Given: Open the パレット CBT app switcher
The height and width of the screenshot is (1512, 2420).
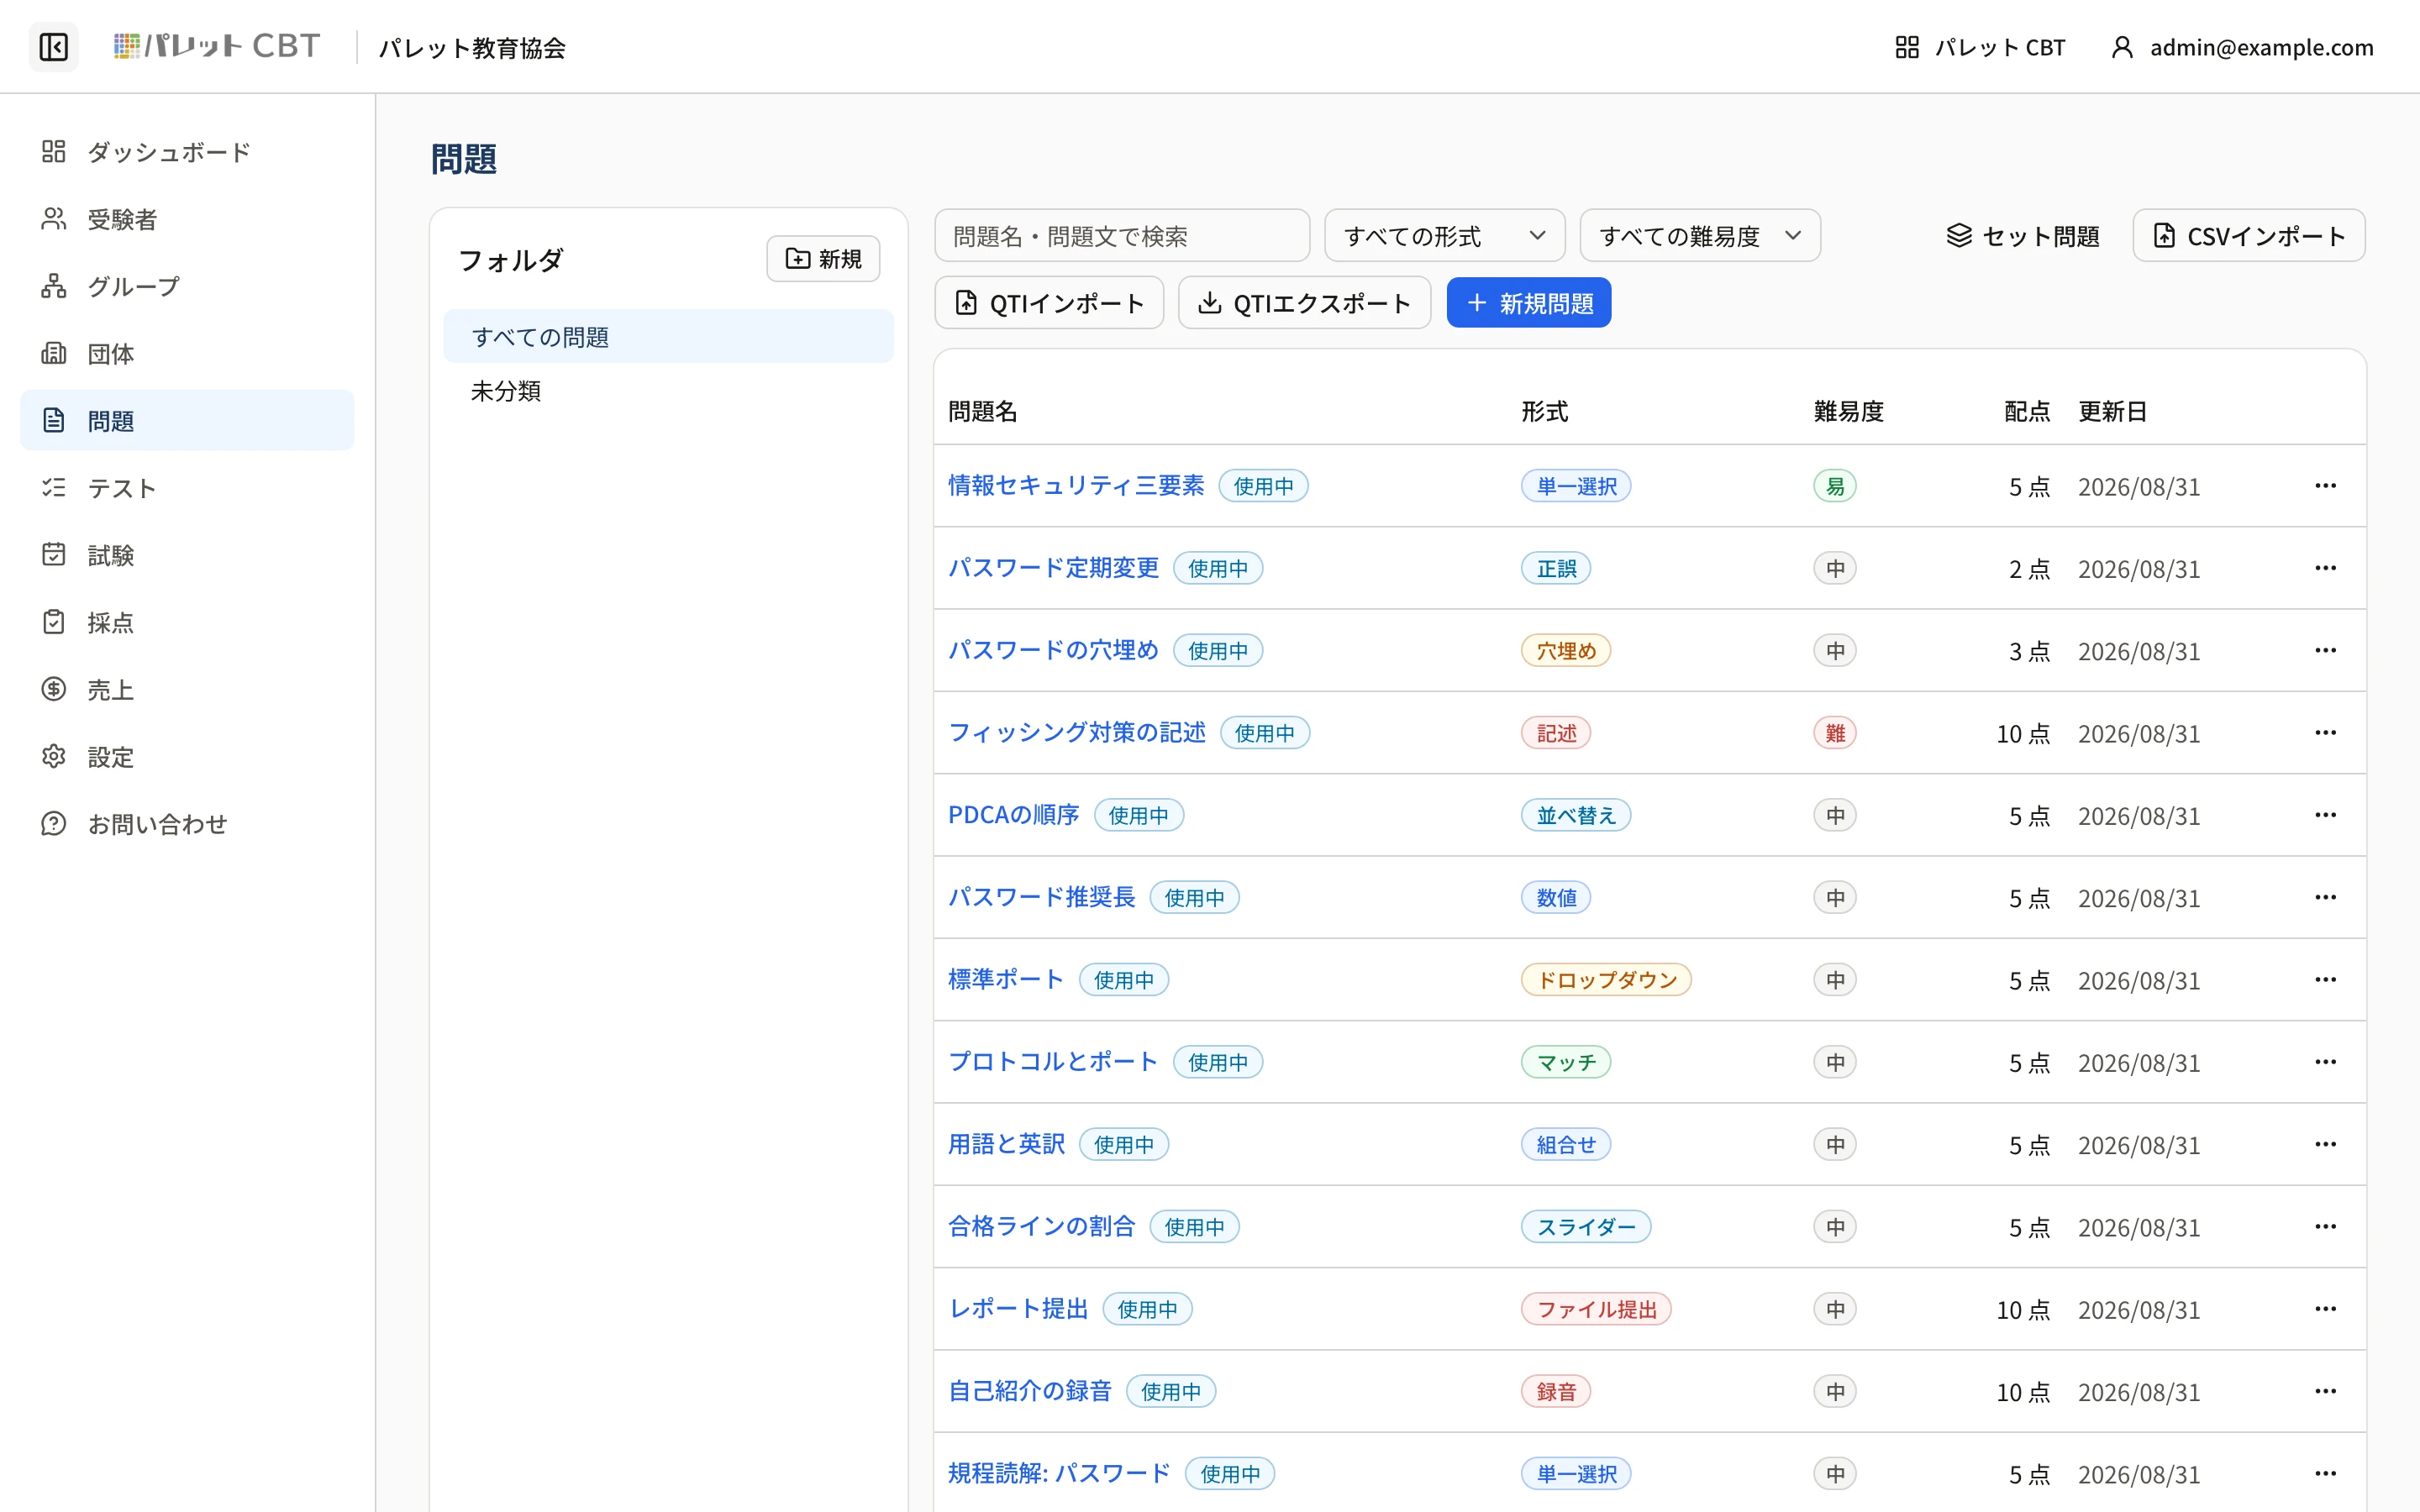Looking at the screenshot, I should (x=1979, y=47).
